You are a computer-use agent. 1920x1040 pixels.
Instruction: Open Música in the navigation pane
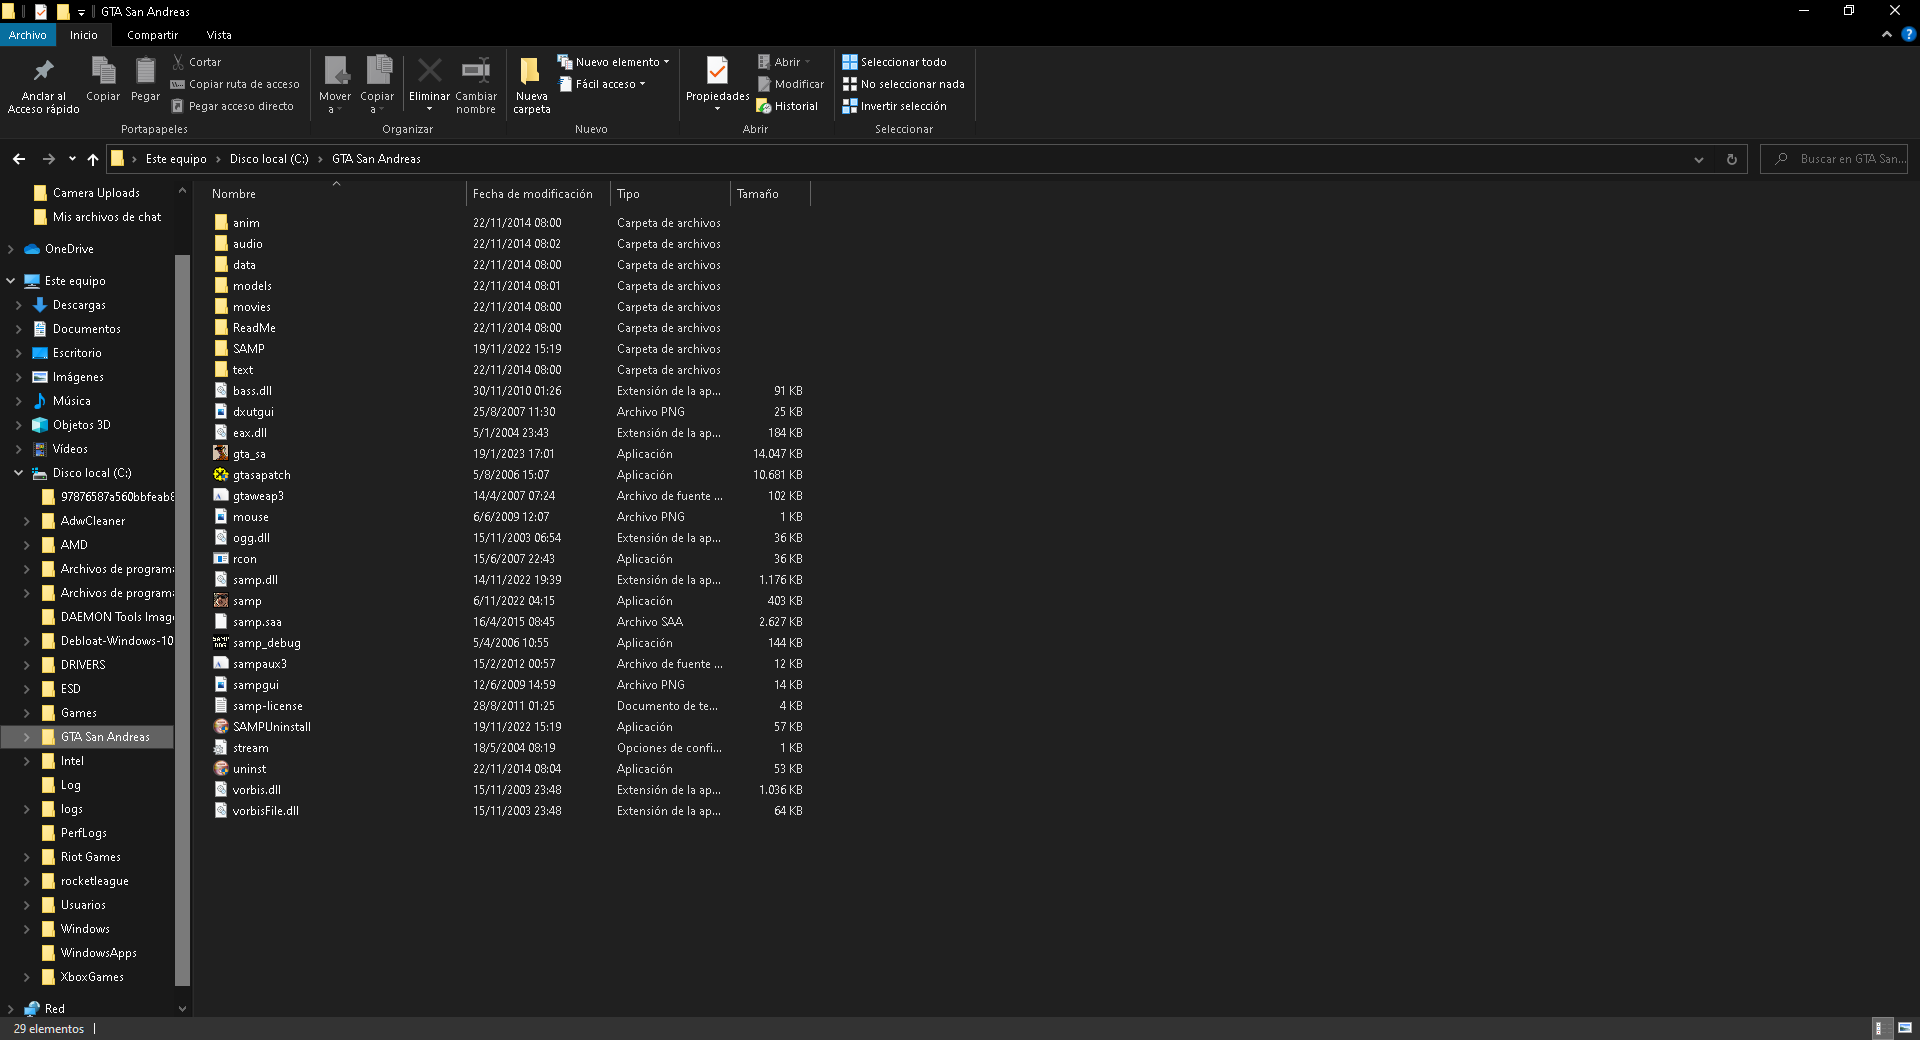click(71, 401)
